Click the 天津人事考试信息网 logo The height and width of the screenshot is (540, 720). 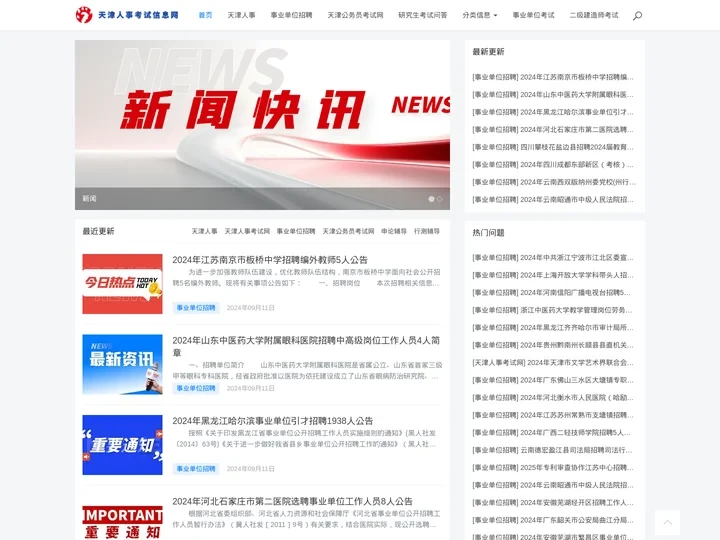(x=127, y=15)
